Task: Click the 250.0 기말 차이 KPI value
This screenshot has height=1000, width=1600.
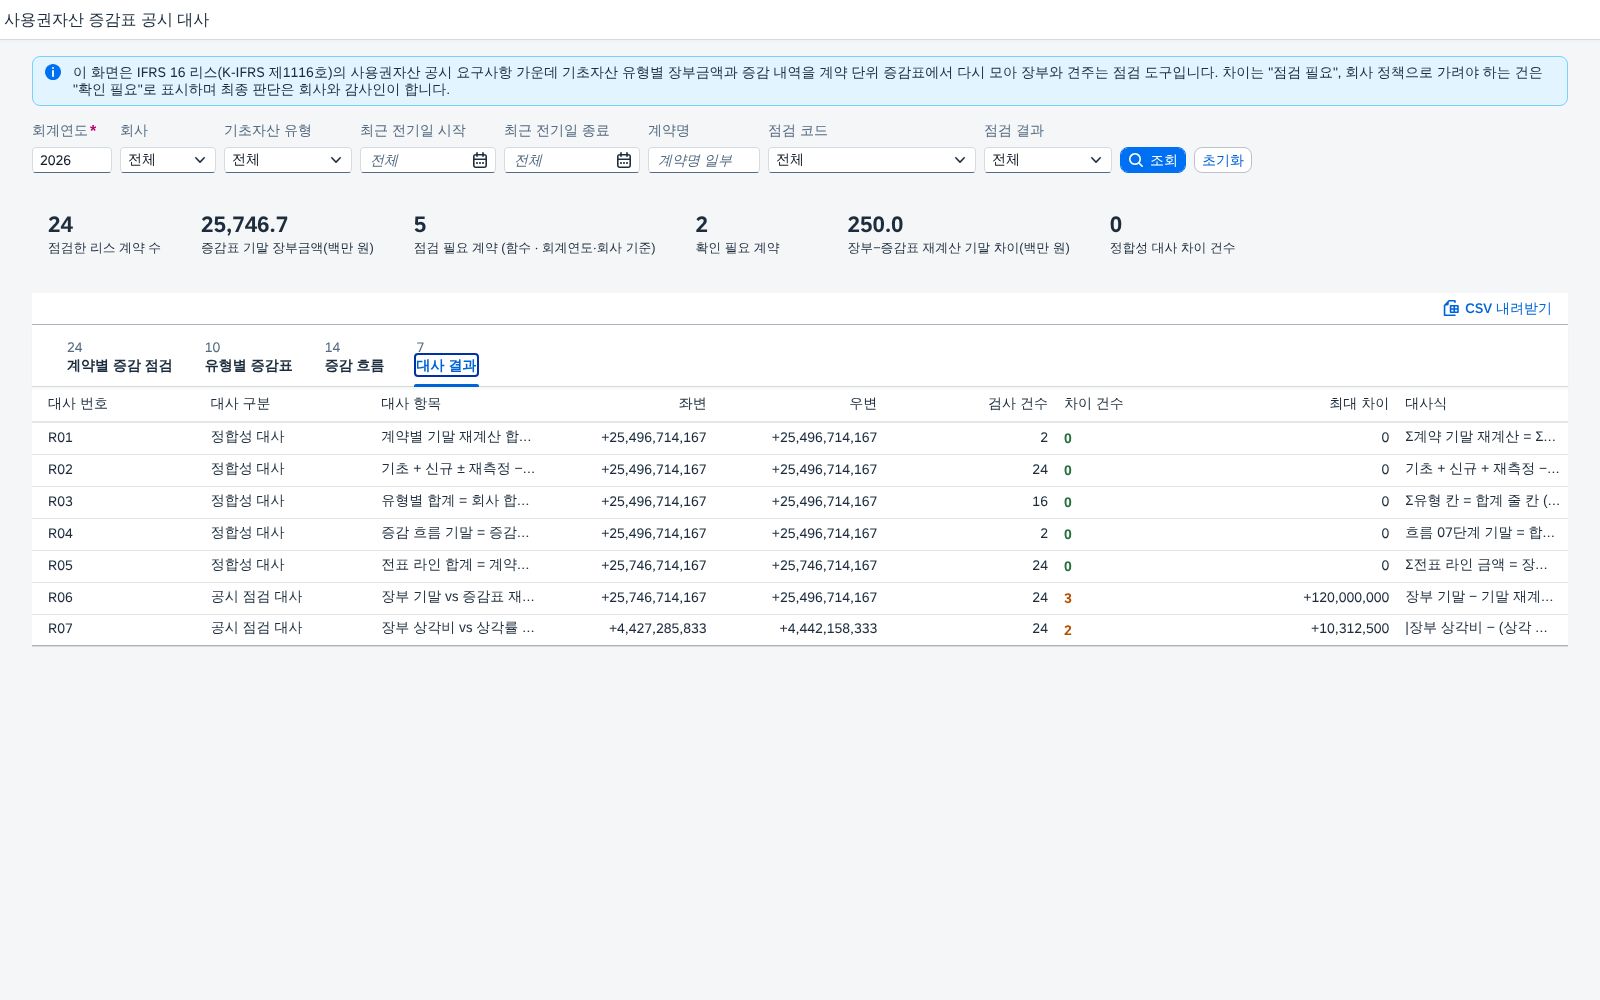Action: pos(875,225)
